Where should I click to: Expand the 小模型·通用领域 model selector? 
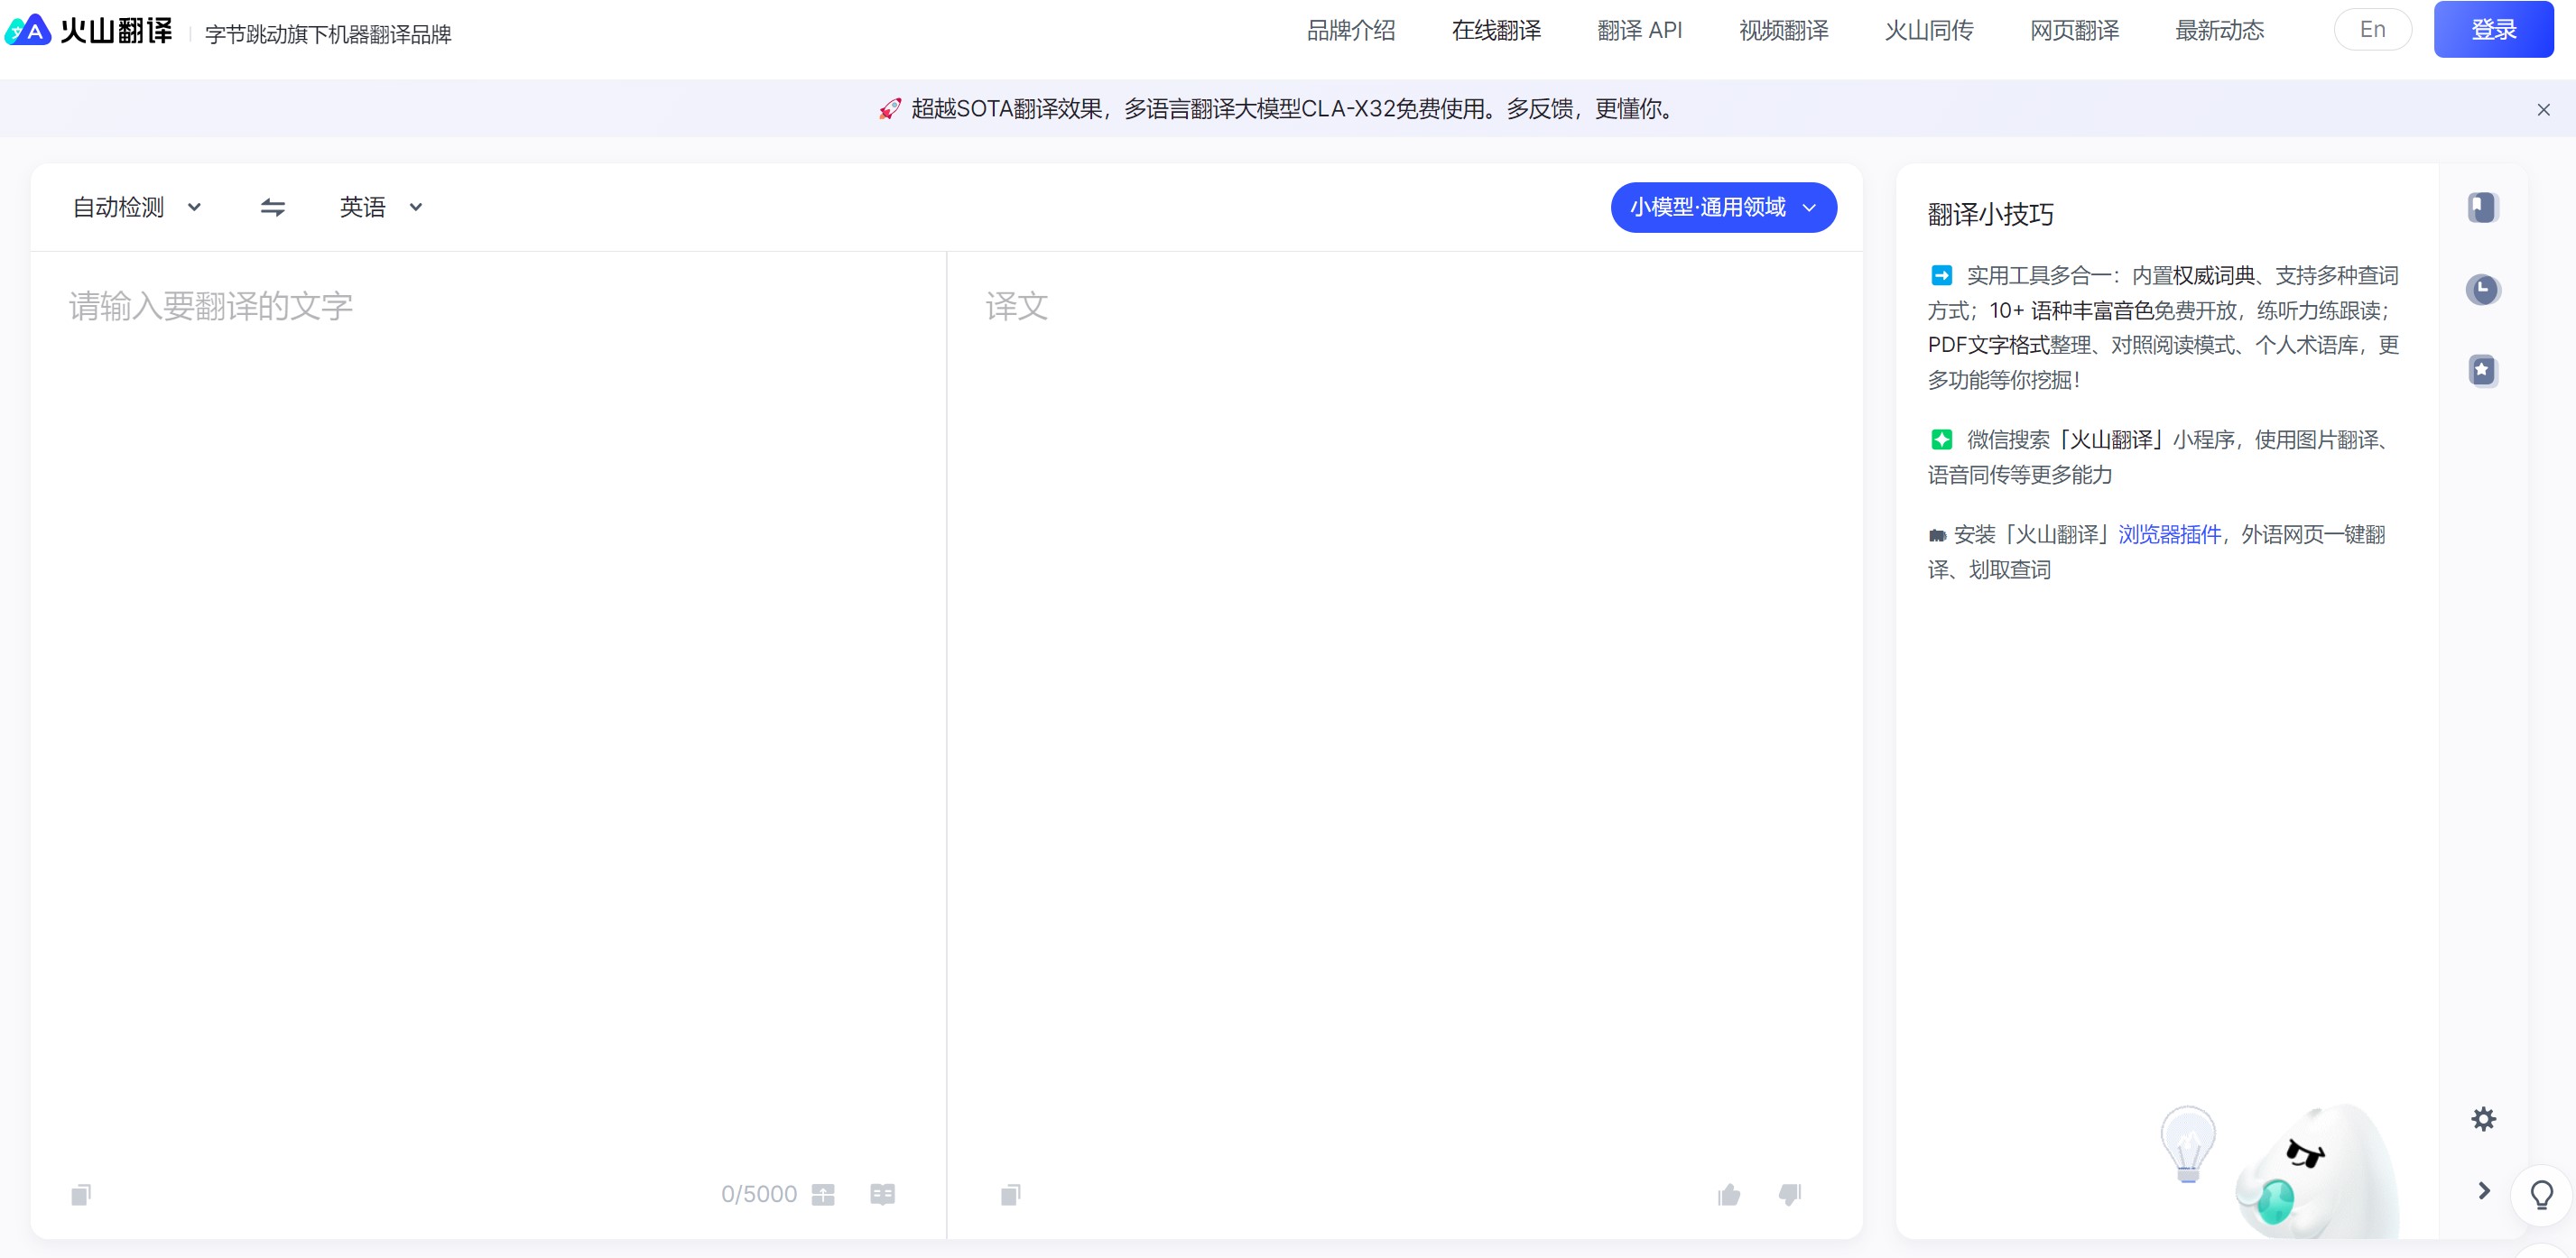tap(1723, 207)
